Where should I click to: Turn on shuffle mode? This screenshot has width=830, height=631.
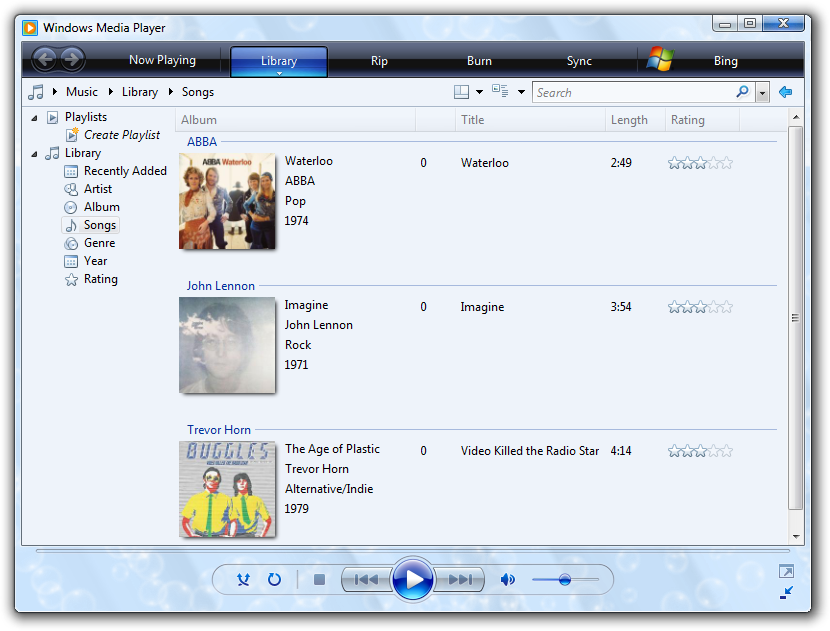(243, 579)
